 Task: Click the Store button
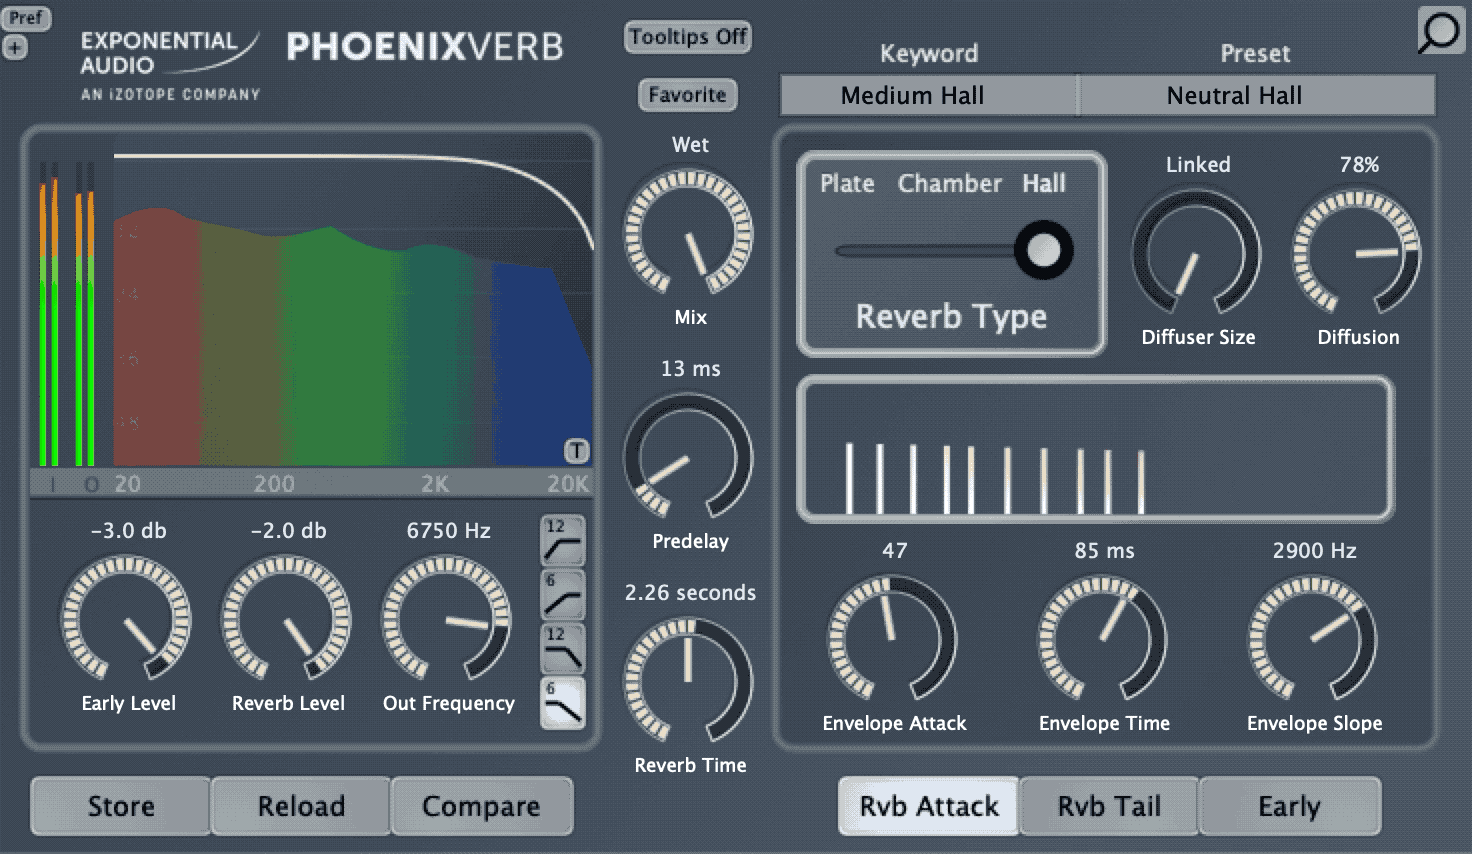click(121, 806)
